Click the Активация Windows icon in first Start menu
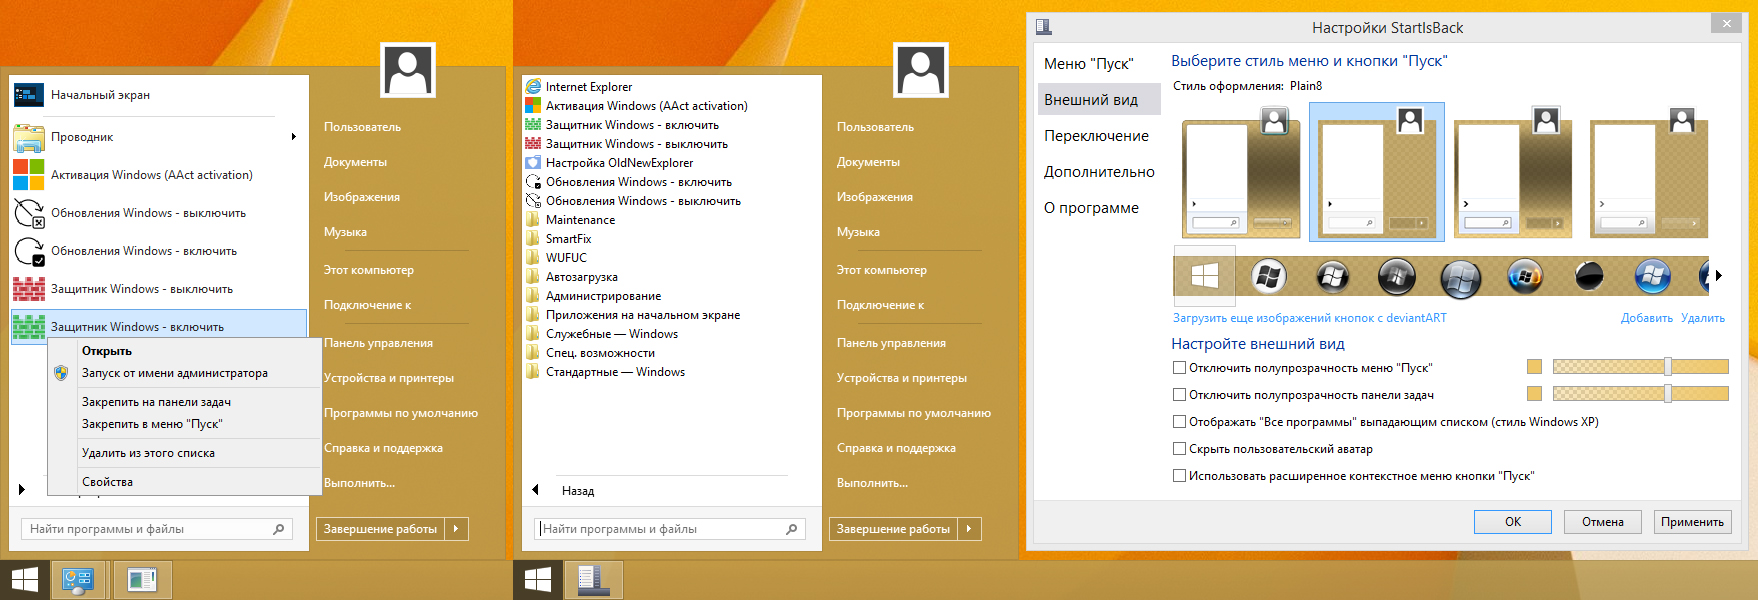This screenshot has width=1758, height=600. (x=29, y=175)
